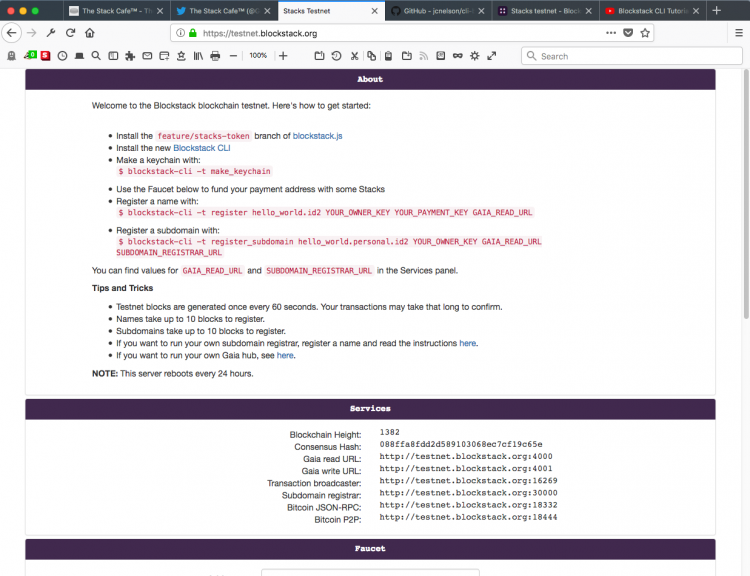The width and height of the screenshot is (750, 576).
Task: Zoom in with the plus button
Action: point(283,56)
